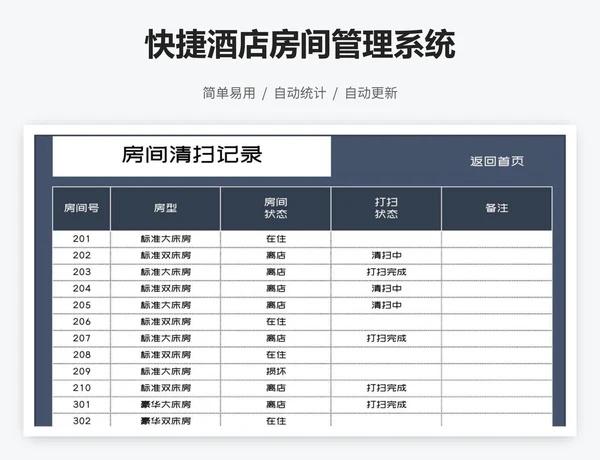The width and height of the screenshot is (600, 460).
Task: Click the 备注 column header
Action: pos(497,209)
